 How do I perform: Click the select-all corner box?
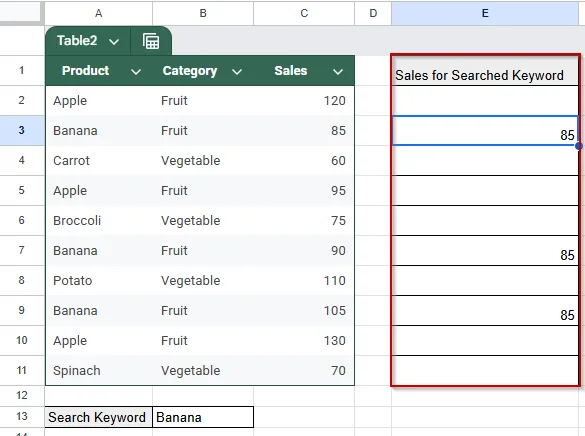pos(22,12)
